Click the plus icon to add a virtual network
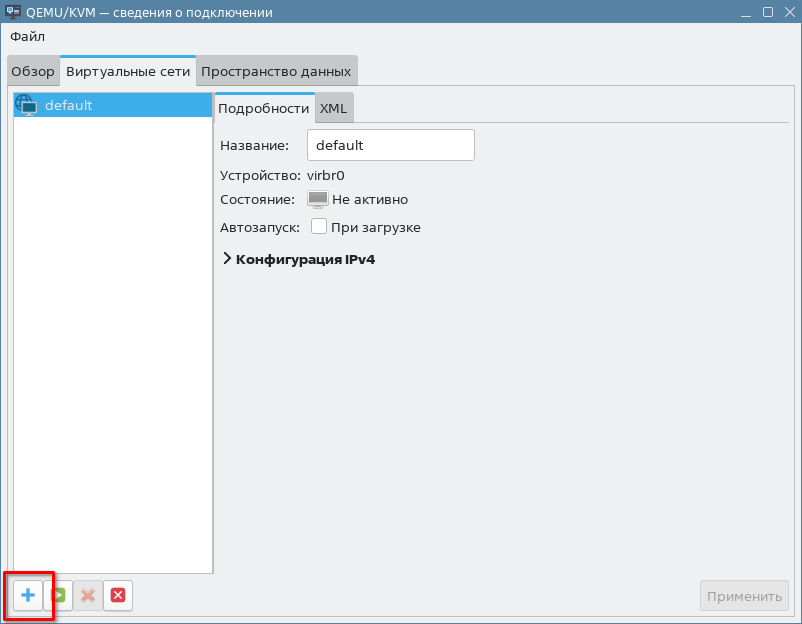802x624 pixels. [x=28, y=596]
